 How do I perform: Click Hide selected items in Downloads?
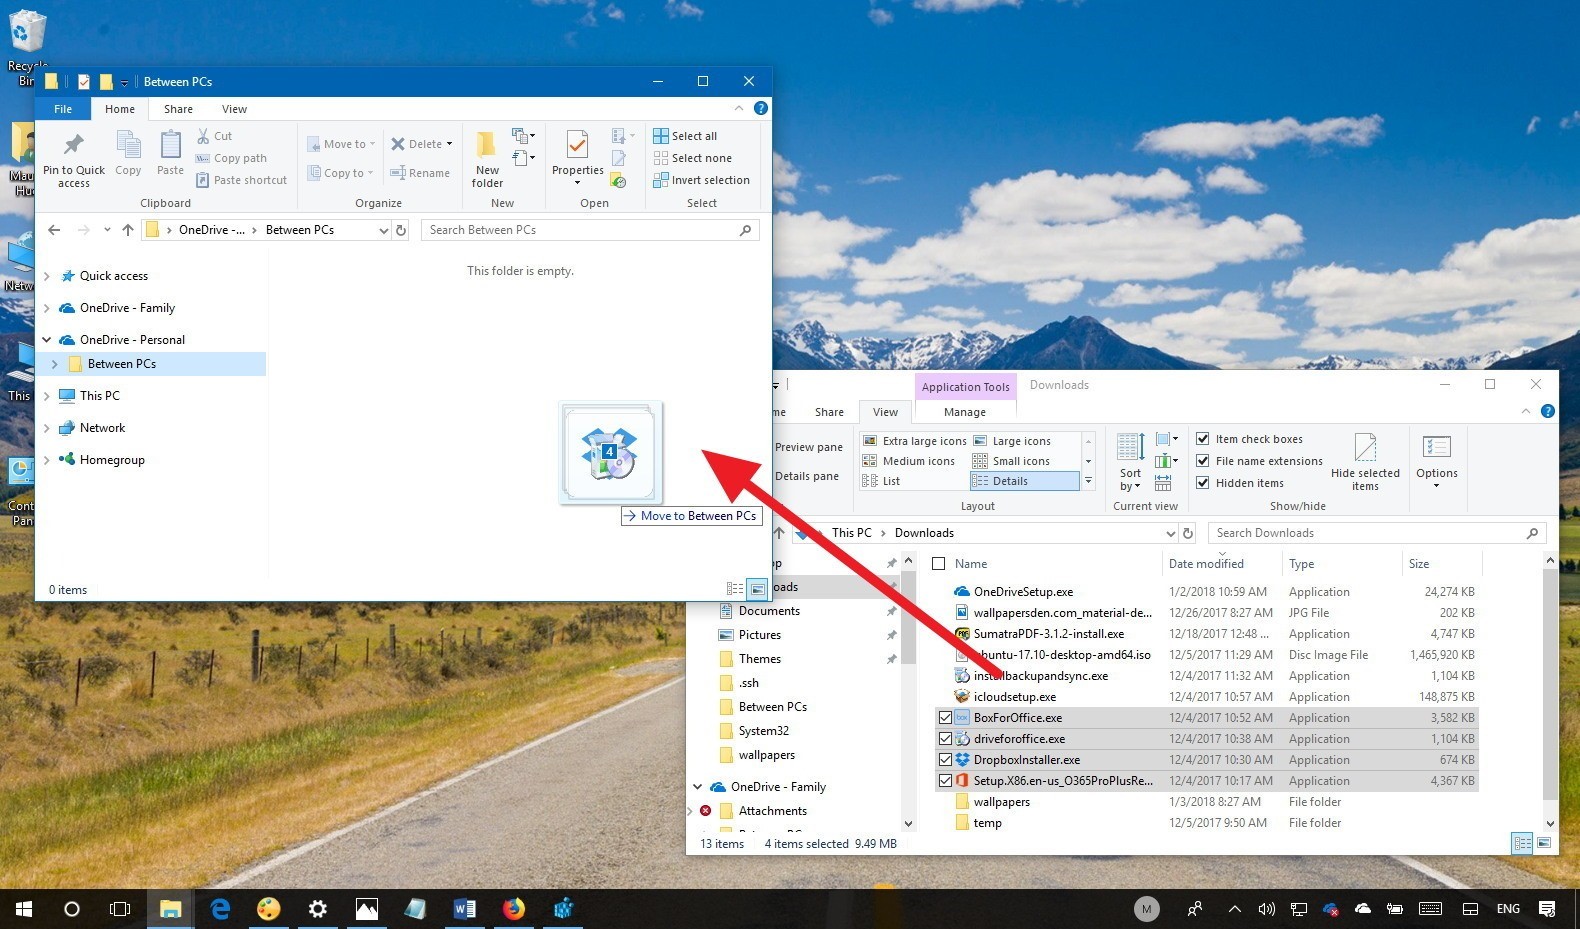click(1365, 461)
